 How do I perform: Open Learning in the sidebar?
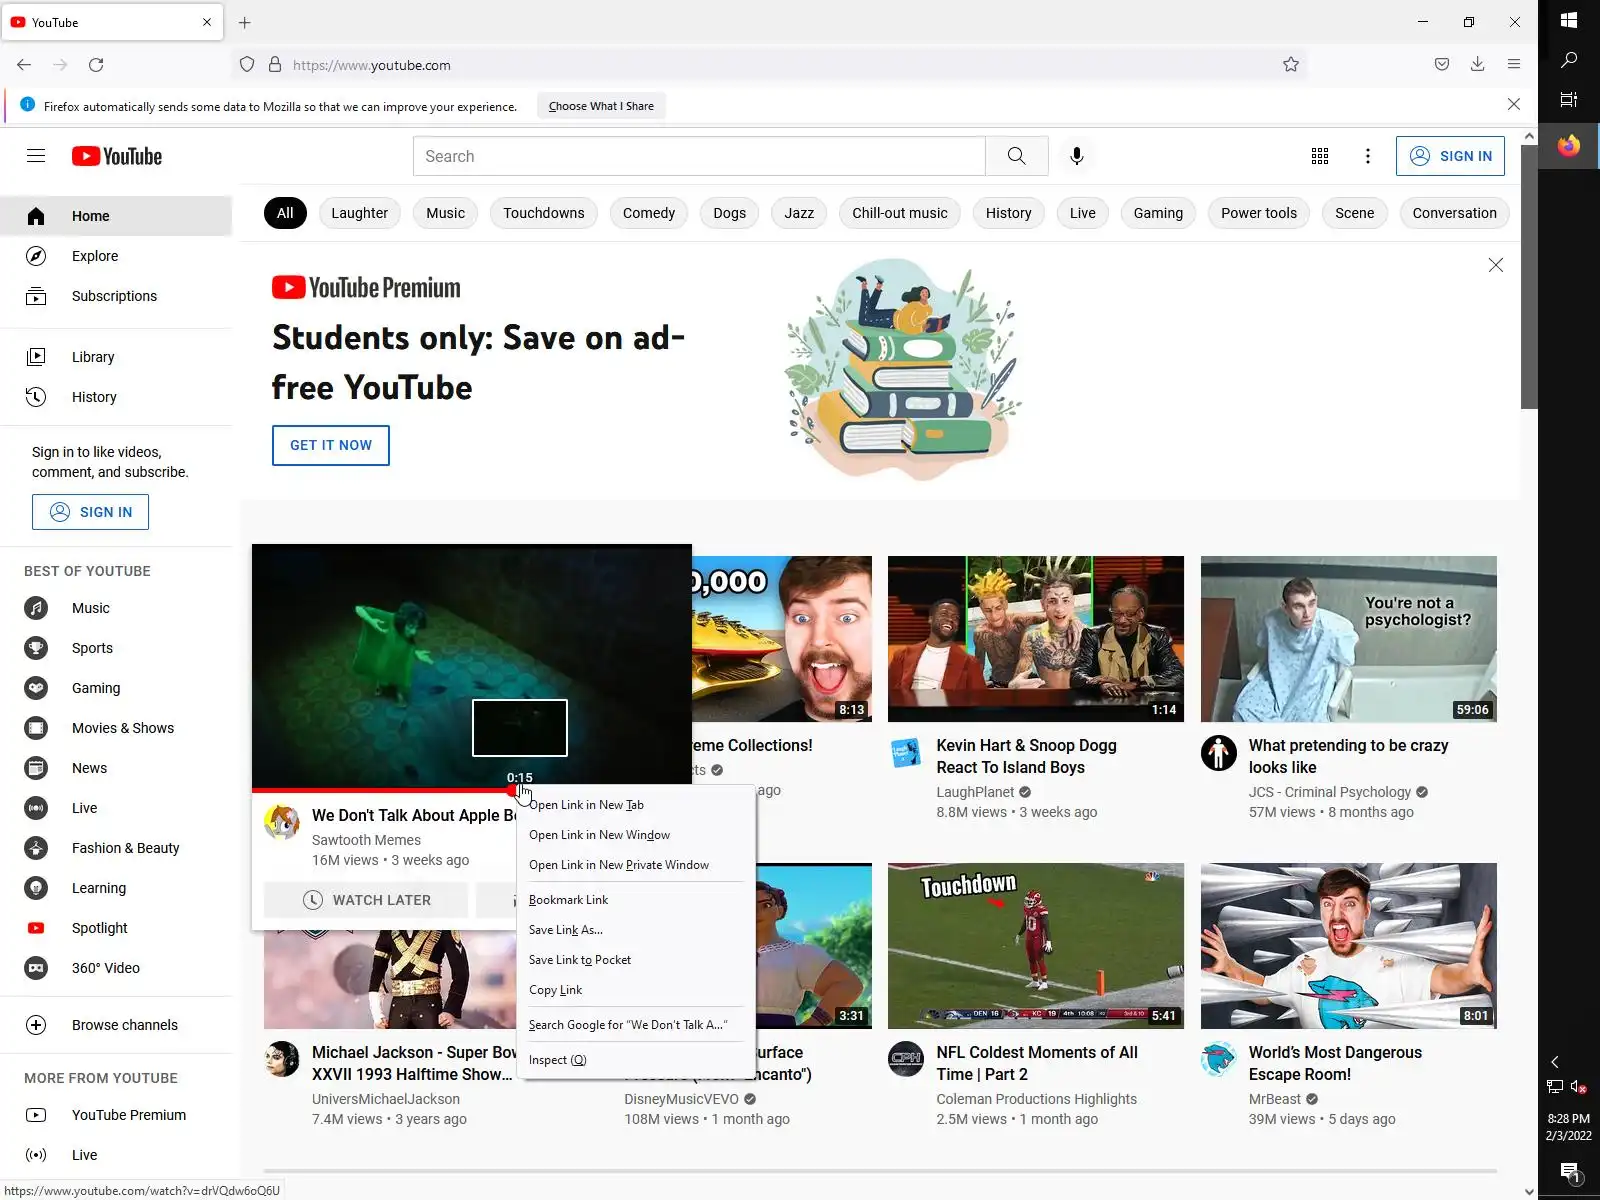tap(116, 888)
